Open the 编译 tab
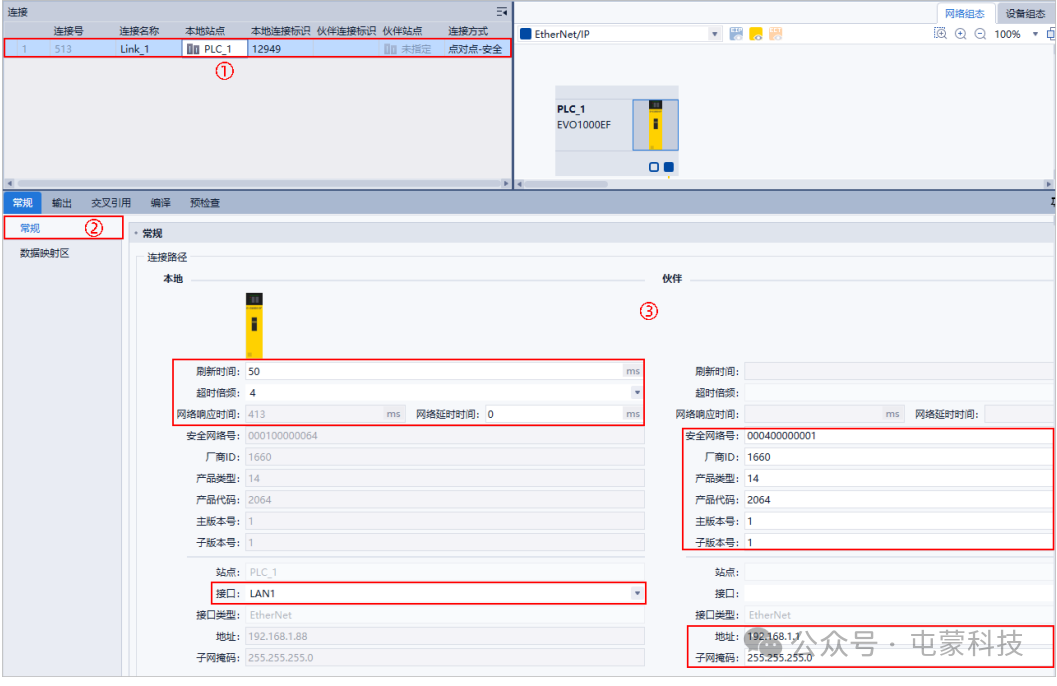 click(x=160, y=203)
